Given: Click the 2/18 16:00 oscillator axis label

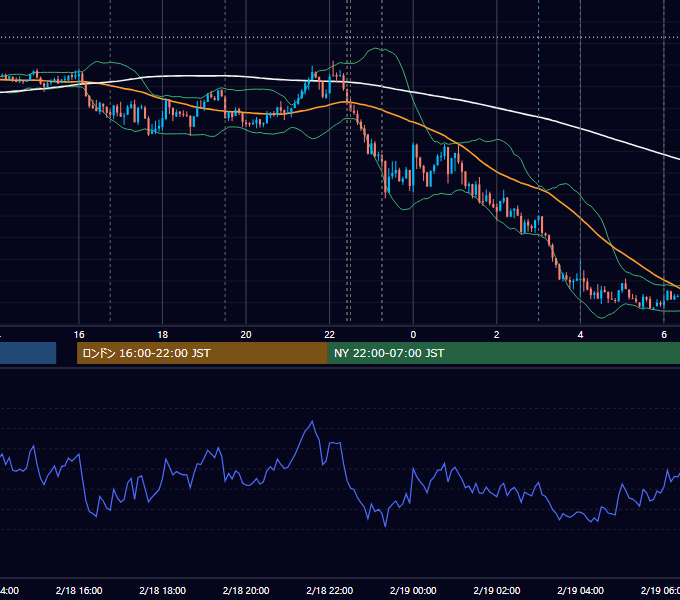Looking at the screenshot, I should pyautogui.click(x=79, y=590).
